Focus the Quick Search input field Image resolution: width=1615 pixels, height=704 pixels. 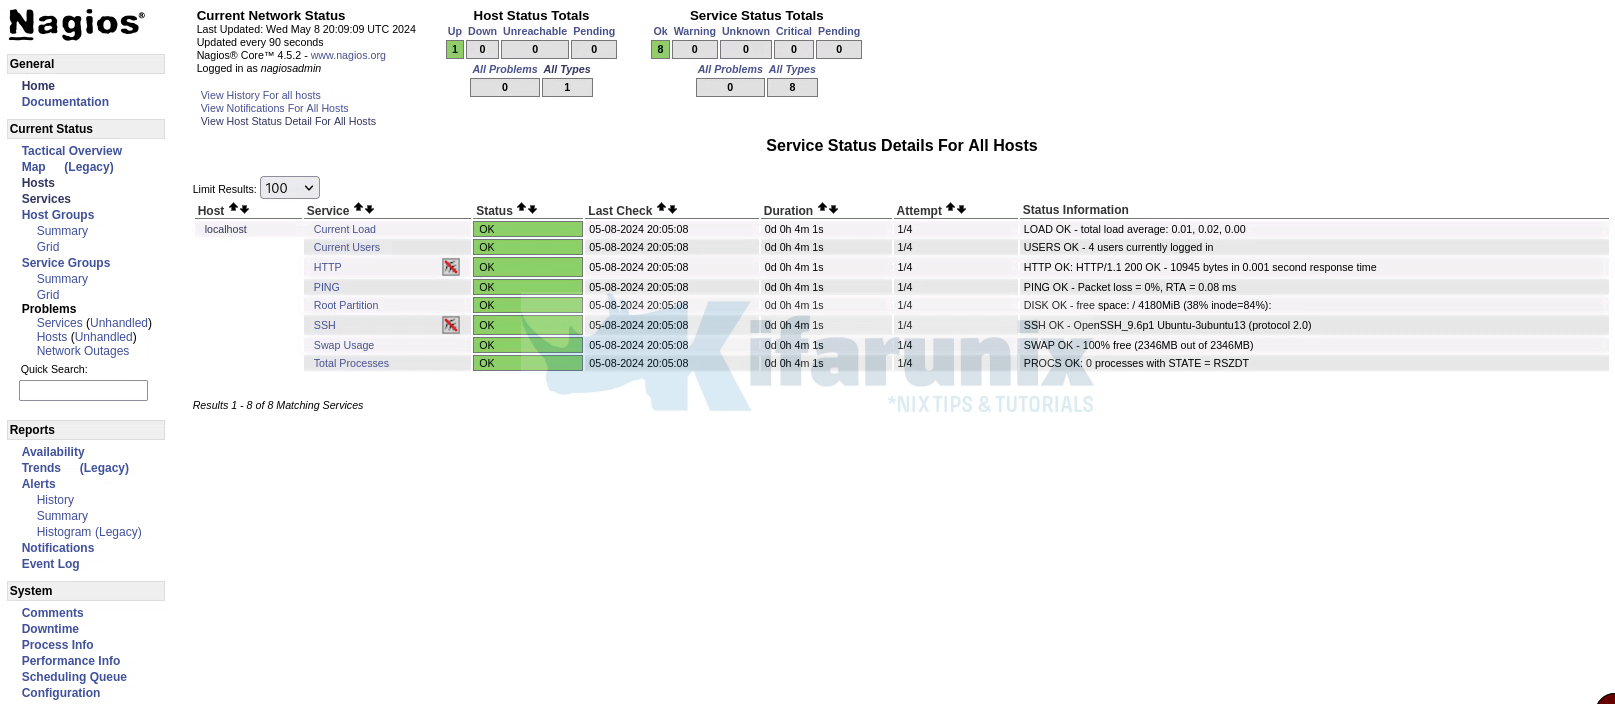83,390
